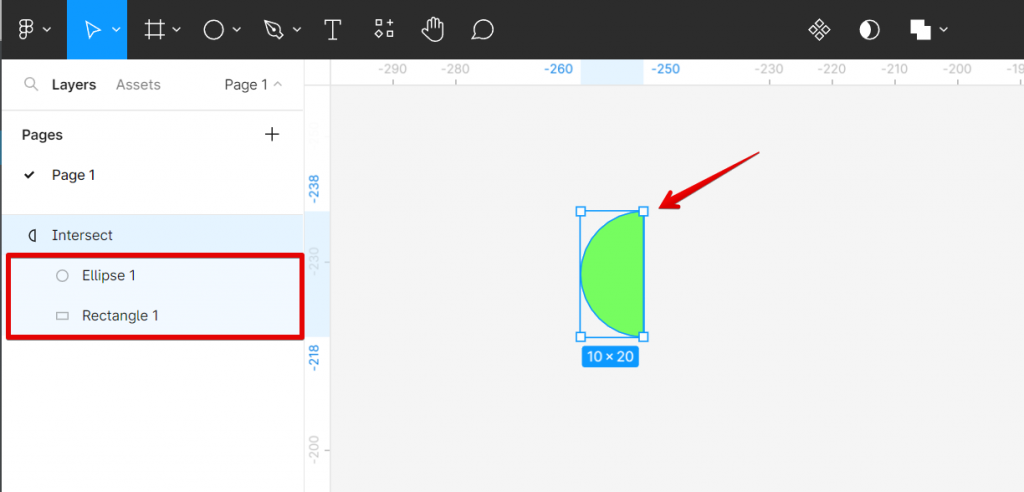Image resolution: width=1024 pixels, height=492 pixels.
Task: Select the Move tool
Action: 92,30
